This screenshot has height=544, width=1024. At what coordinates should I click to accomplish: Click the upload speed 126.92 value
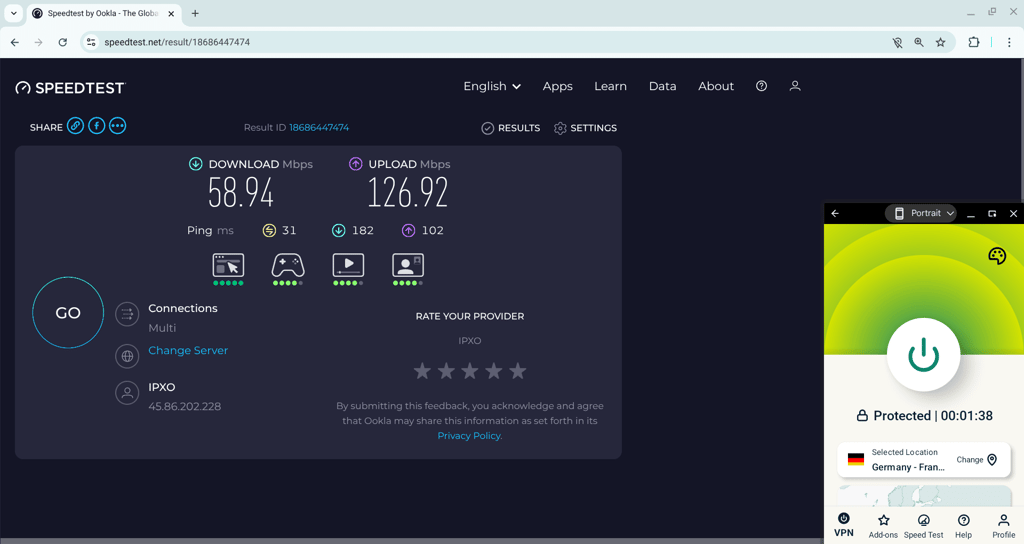pyautogui.click(x=408, y=193)
